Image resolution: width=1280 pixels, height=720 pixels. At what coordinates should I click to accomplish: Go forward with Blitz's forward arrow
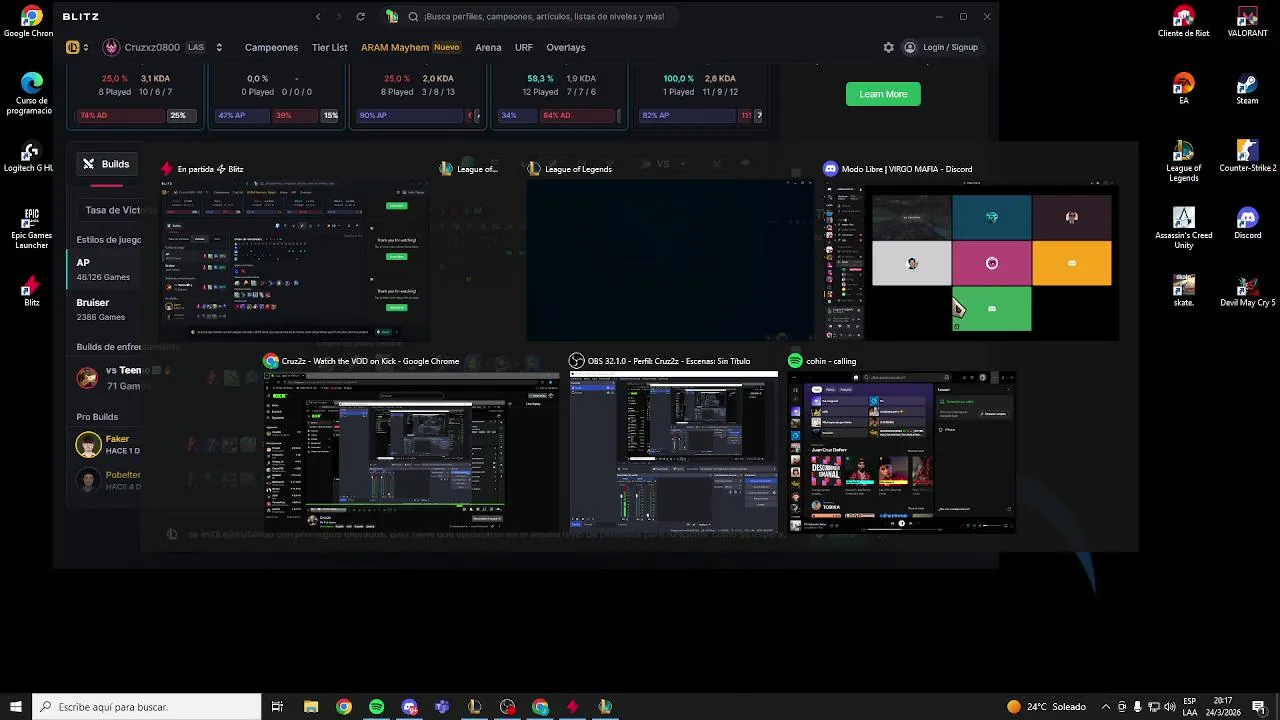[x=339, y=16]
